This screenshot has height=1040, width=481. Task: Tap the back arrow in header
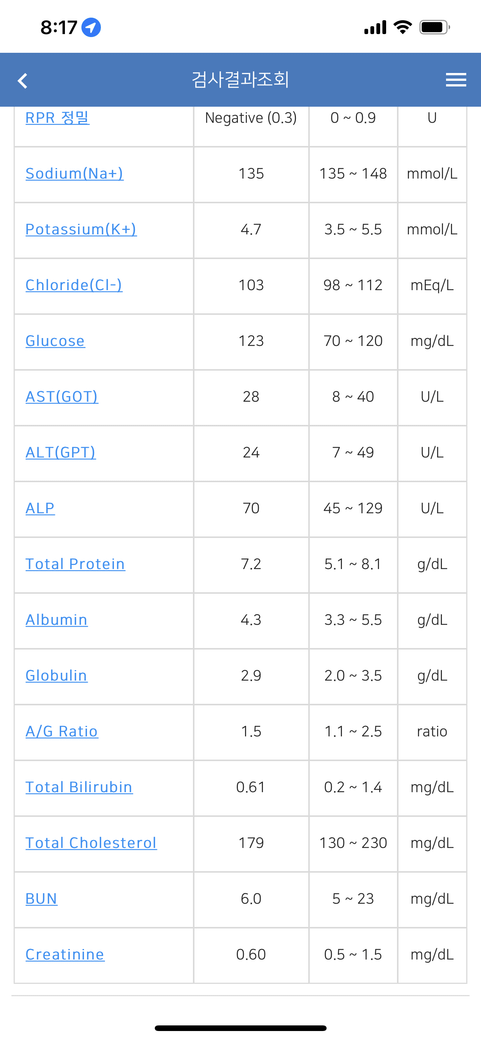click(23, 81)
